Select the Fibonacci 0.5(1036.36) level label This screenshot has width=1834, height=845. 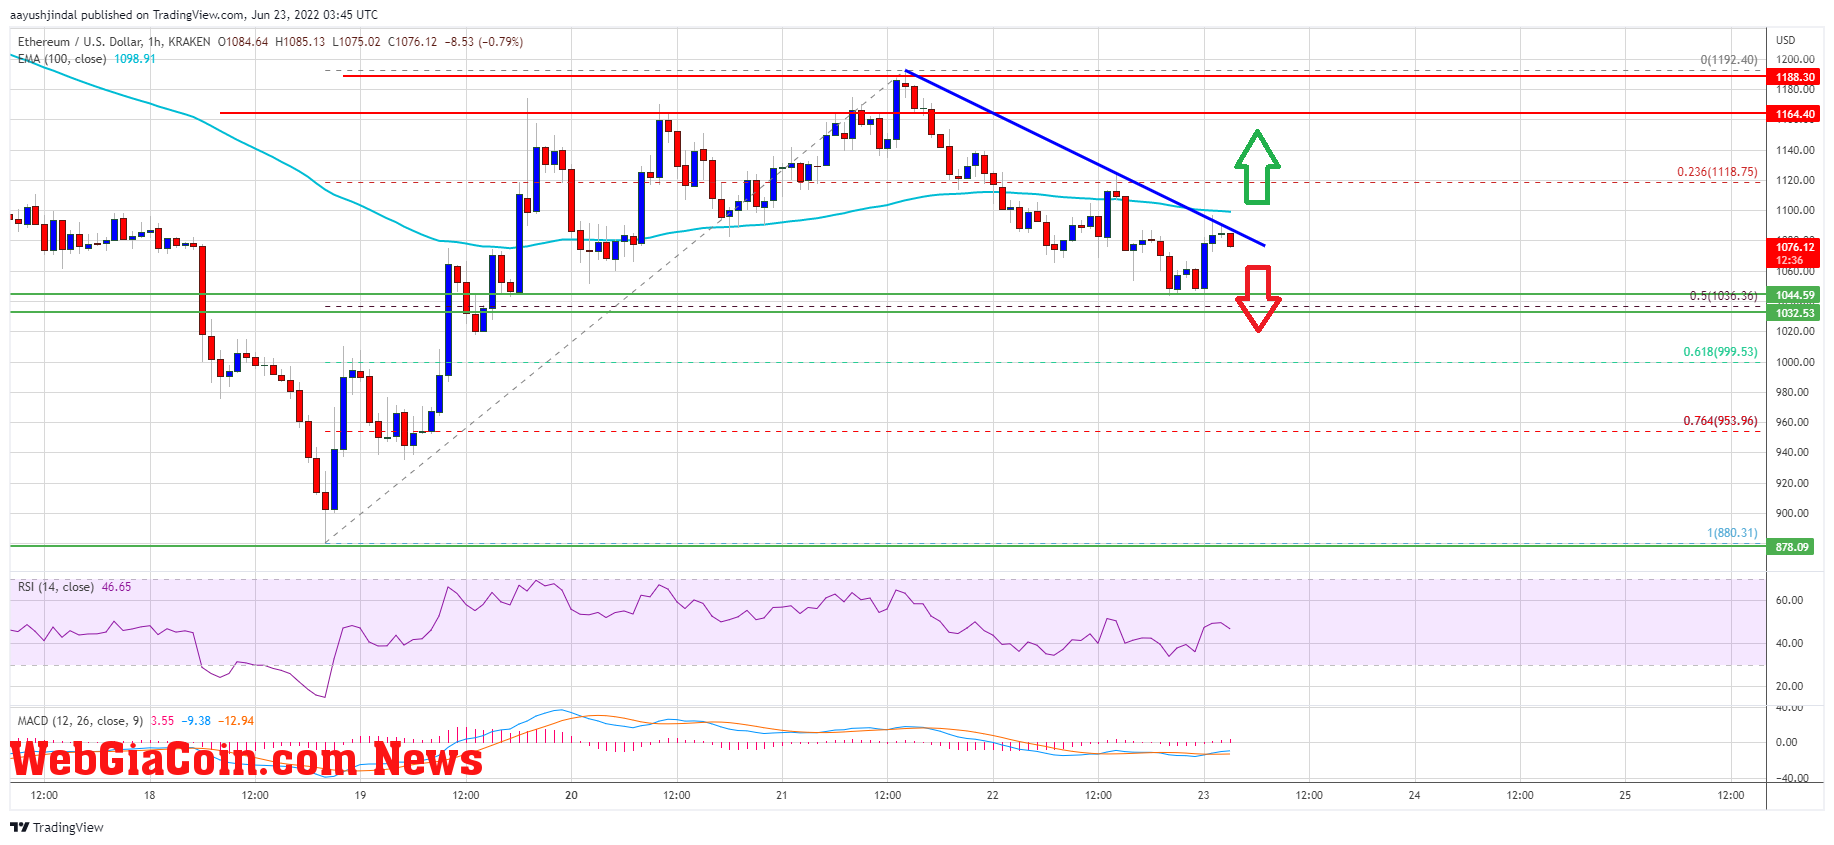(1723, 296)
